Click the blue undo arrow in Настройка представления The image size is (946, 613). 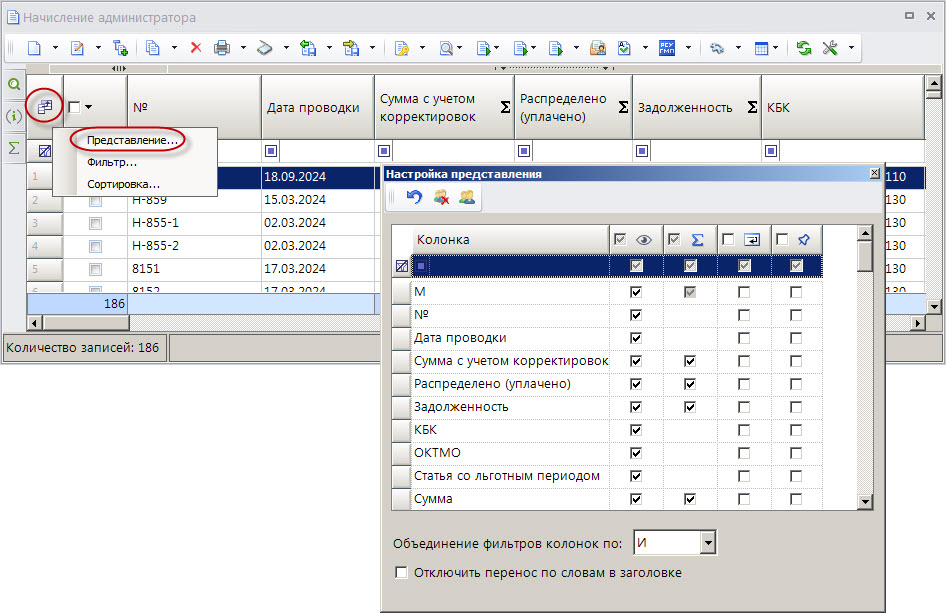point(414,197)
